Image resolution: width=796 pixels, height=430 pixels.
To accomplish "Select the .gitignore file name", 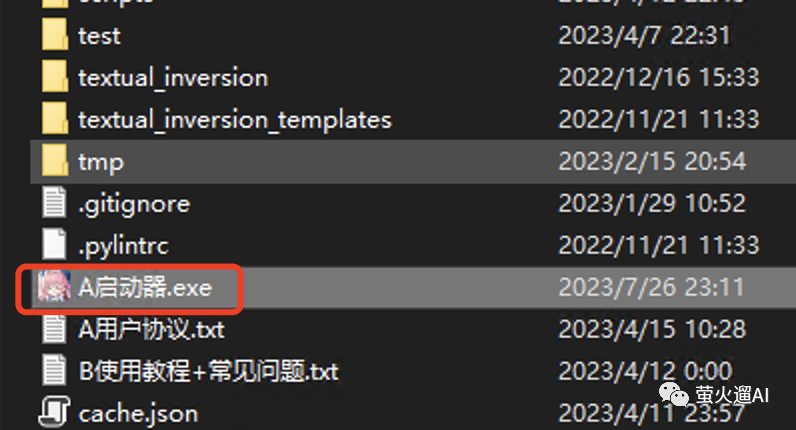I will pyautogui.click(x=135, y=205).
